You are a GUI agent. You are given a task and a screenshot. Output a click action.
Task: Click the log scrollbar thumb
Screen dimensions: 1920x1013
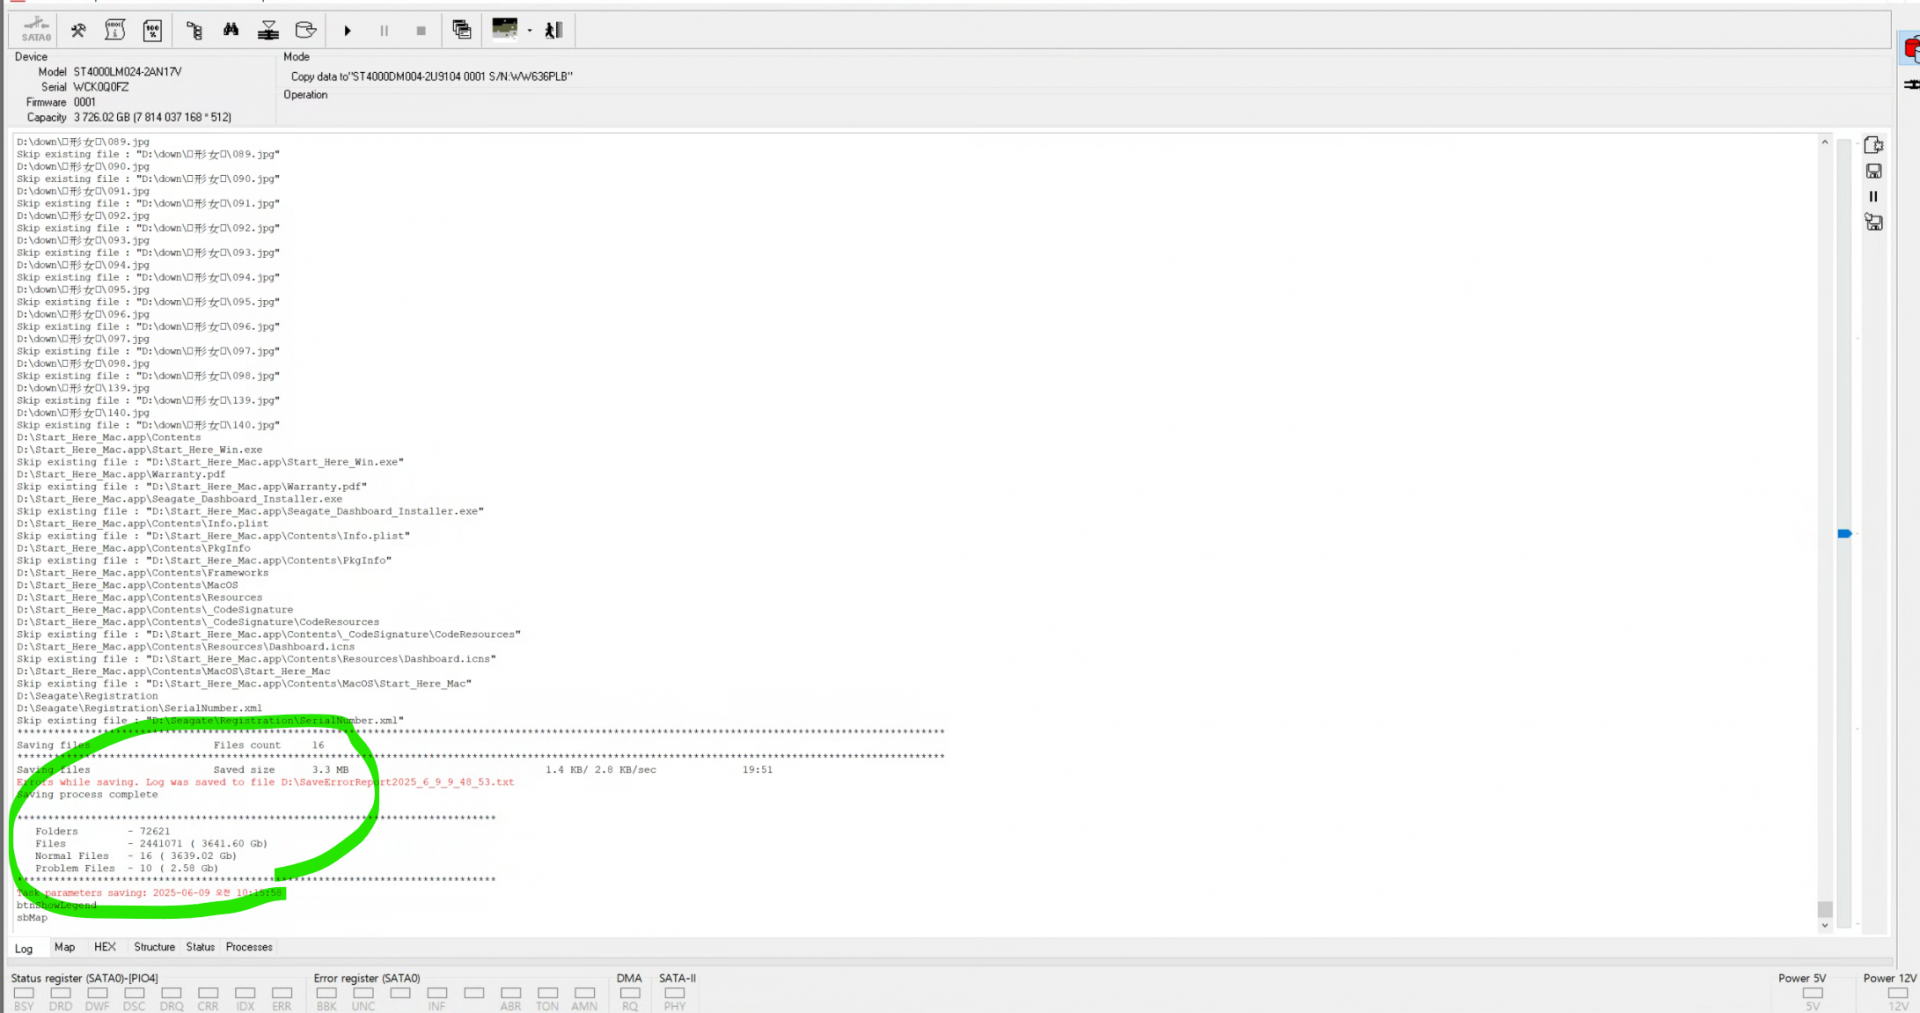coord(1825,909)
